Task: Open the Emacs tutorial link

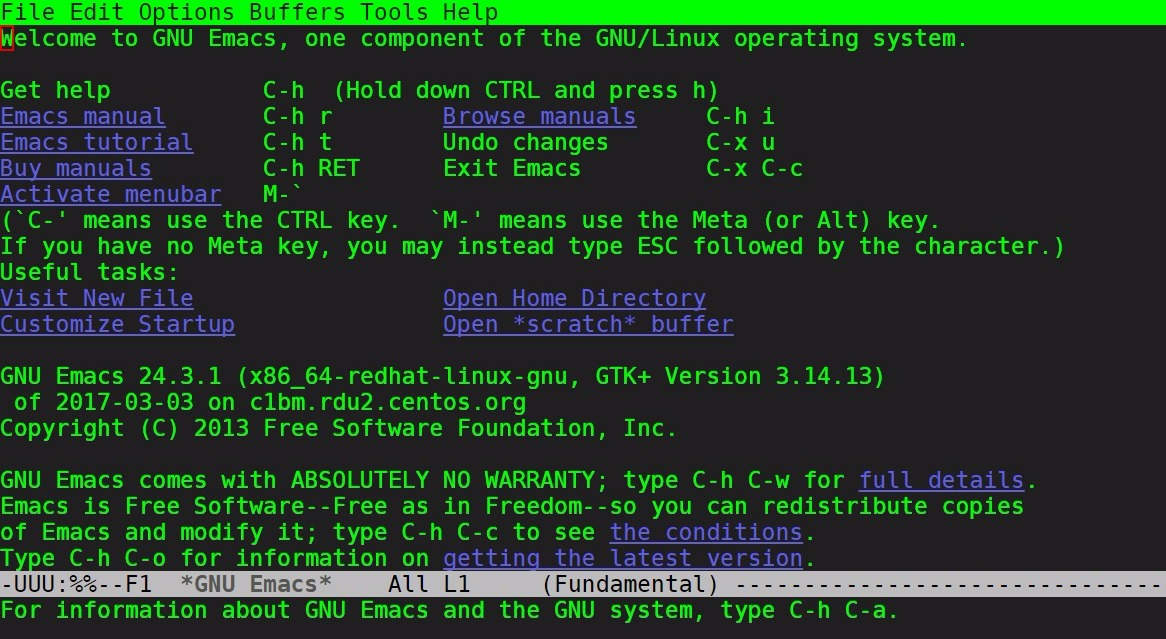Action: tap(97, 143)
